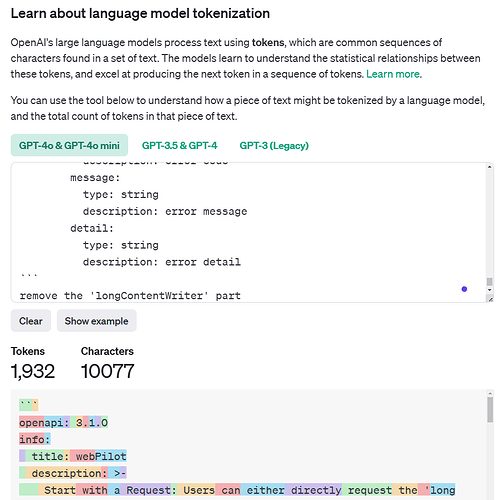
Task: Click inside the text input area
Action: click(x=248, y=232)
